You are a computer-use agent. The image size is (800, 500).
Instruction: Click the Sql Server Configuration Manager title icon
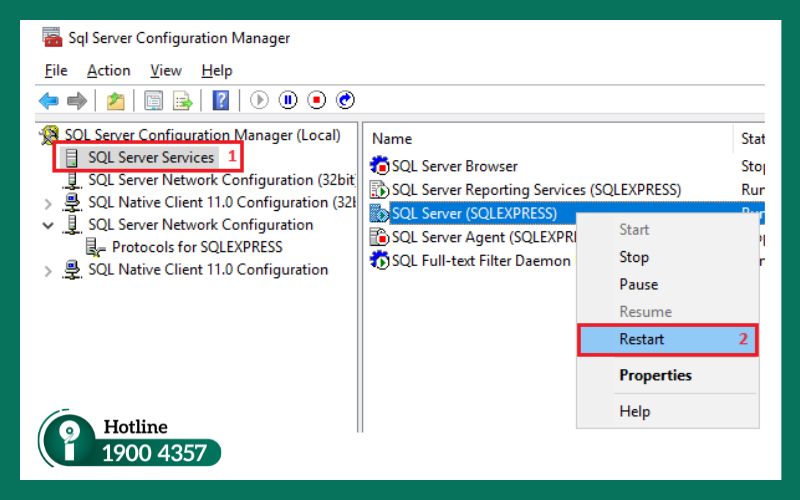click(52, 37)
